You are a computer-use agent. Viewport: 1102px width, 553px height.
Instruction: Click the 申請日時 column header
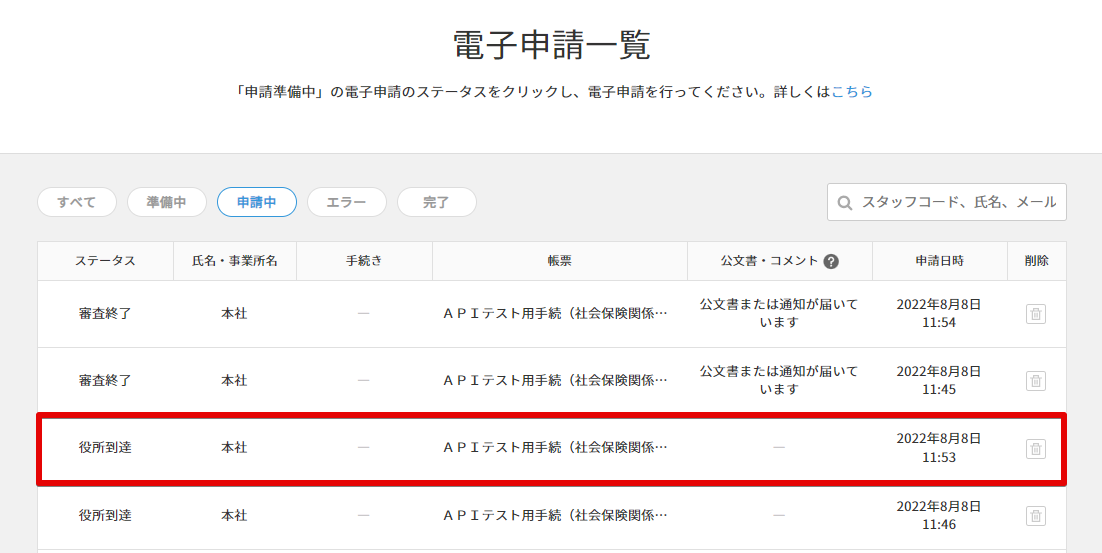(939, 261)
